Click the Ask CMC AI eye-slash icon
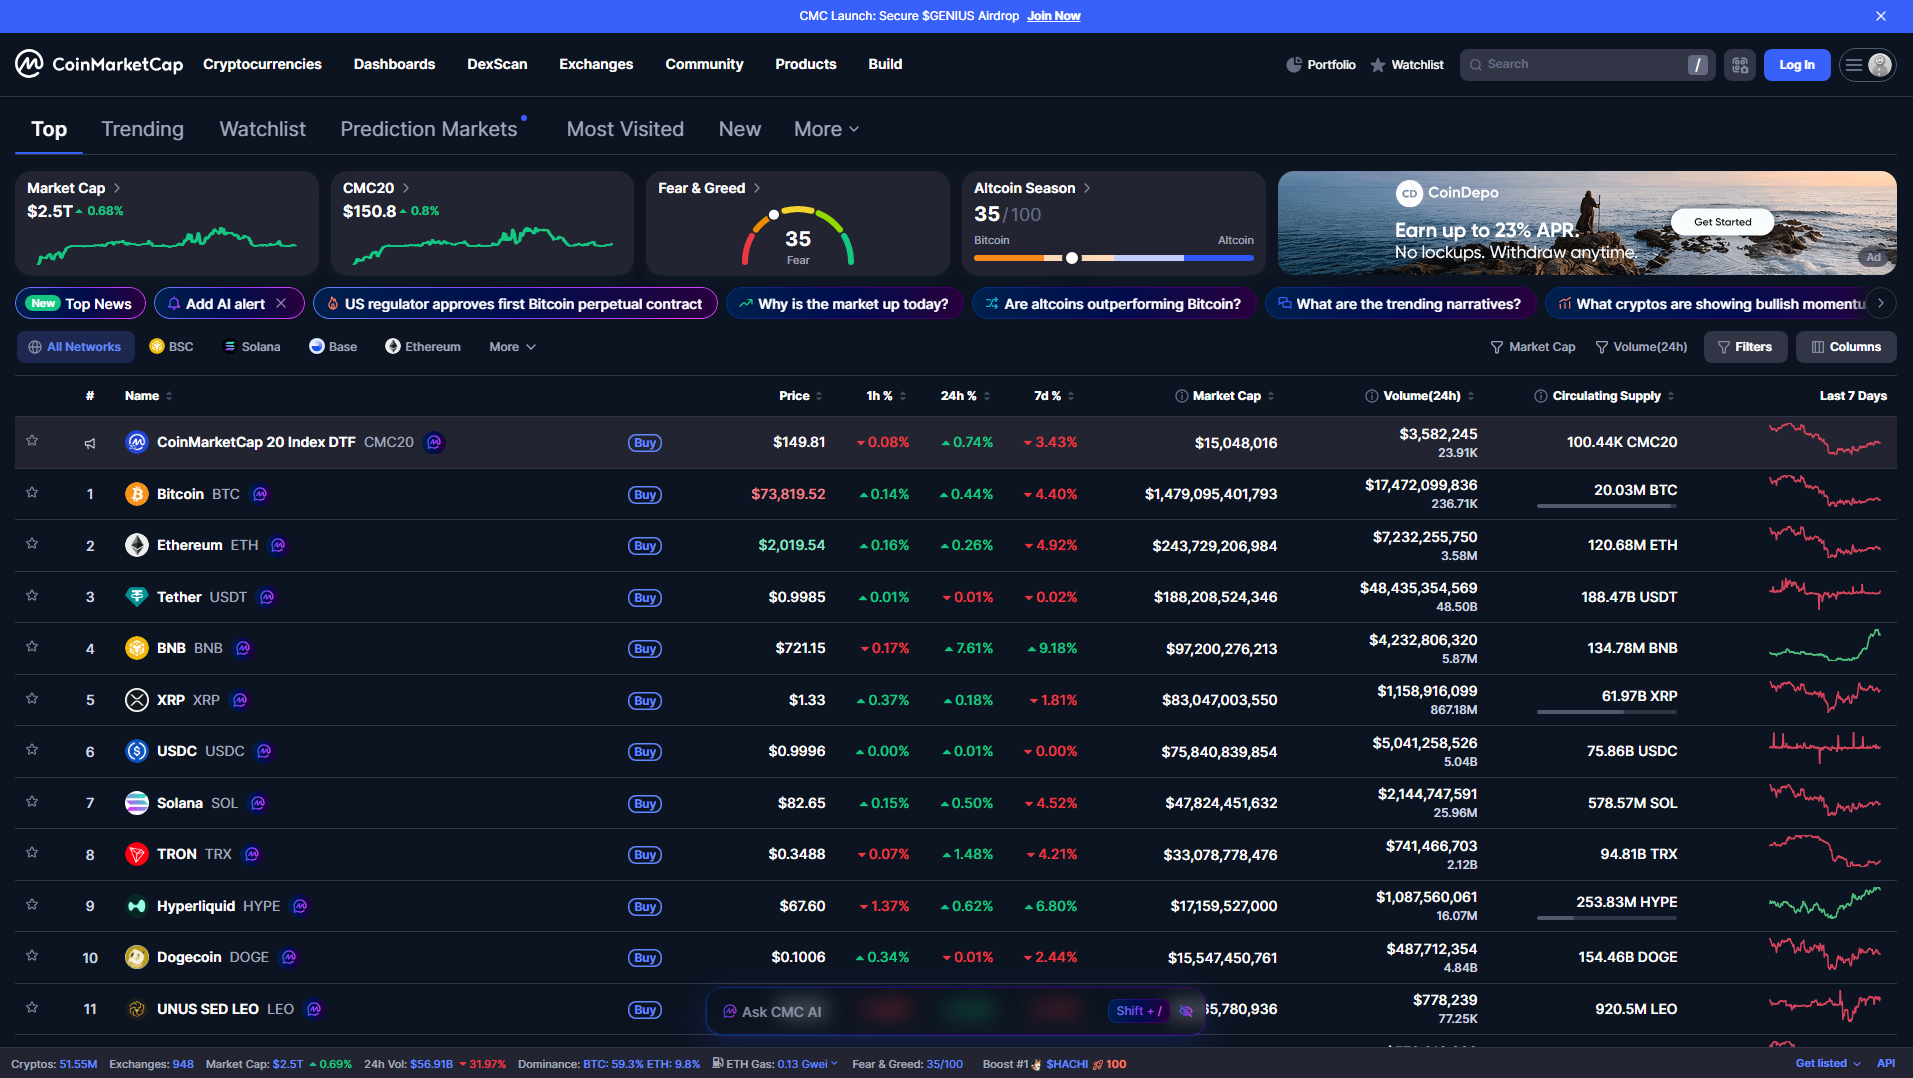 pyautogui.click(x=1186, y=1011)
